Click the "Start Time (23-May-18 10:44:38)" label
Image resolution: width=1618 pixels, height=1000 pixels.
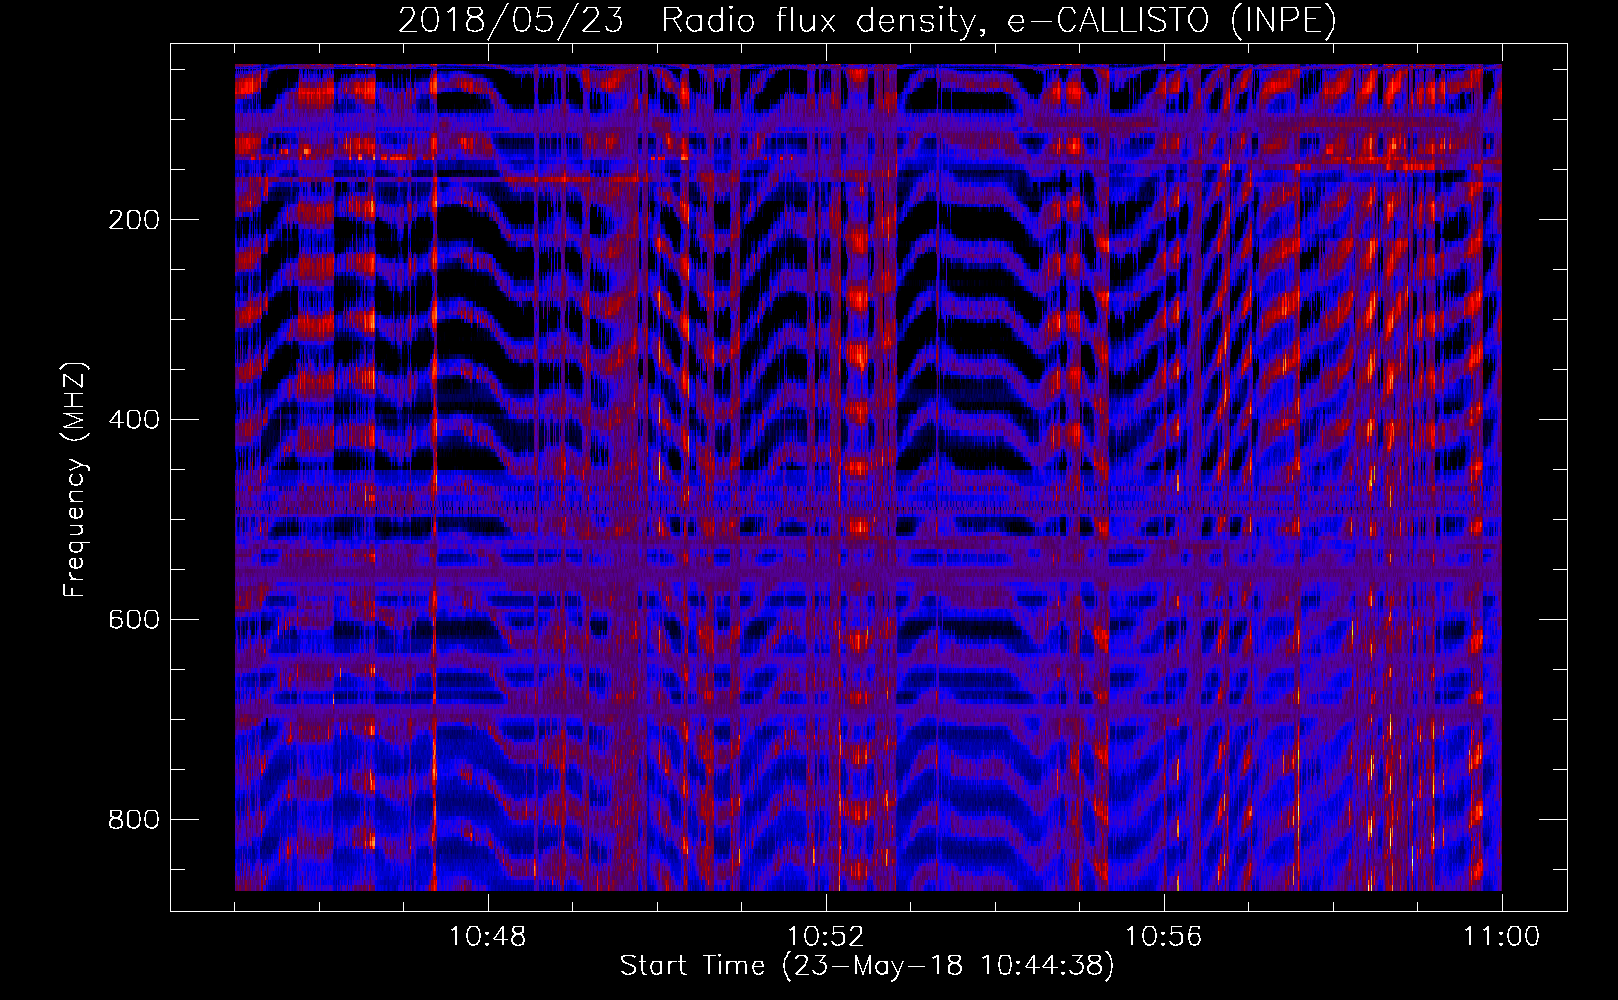click(x=867, y=966)
